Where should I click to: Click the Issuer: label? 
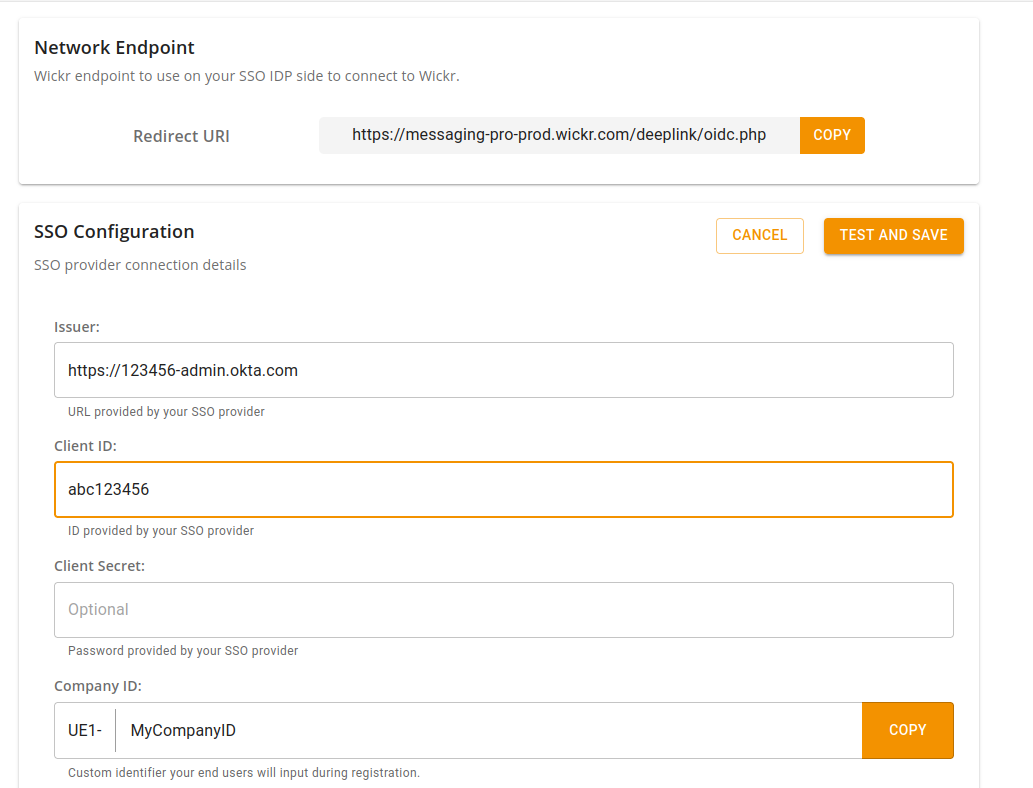tap(76, 327)
